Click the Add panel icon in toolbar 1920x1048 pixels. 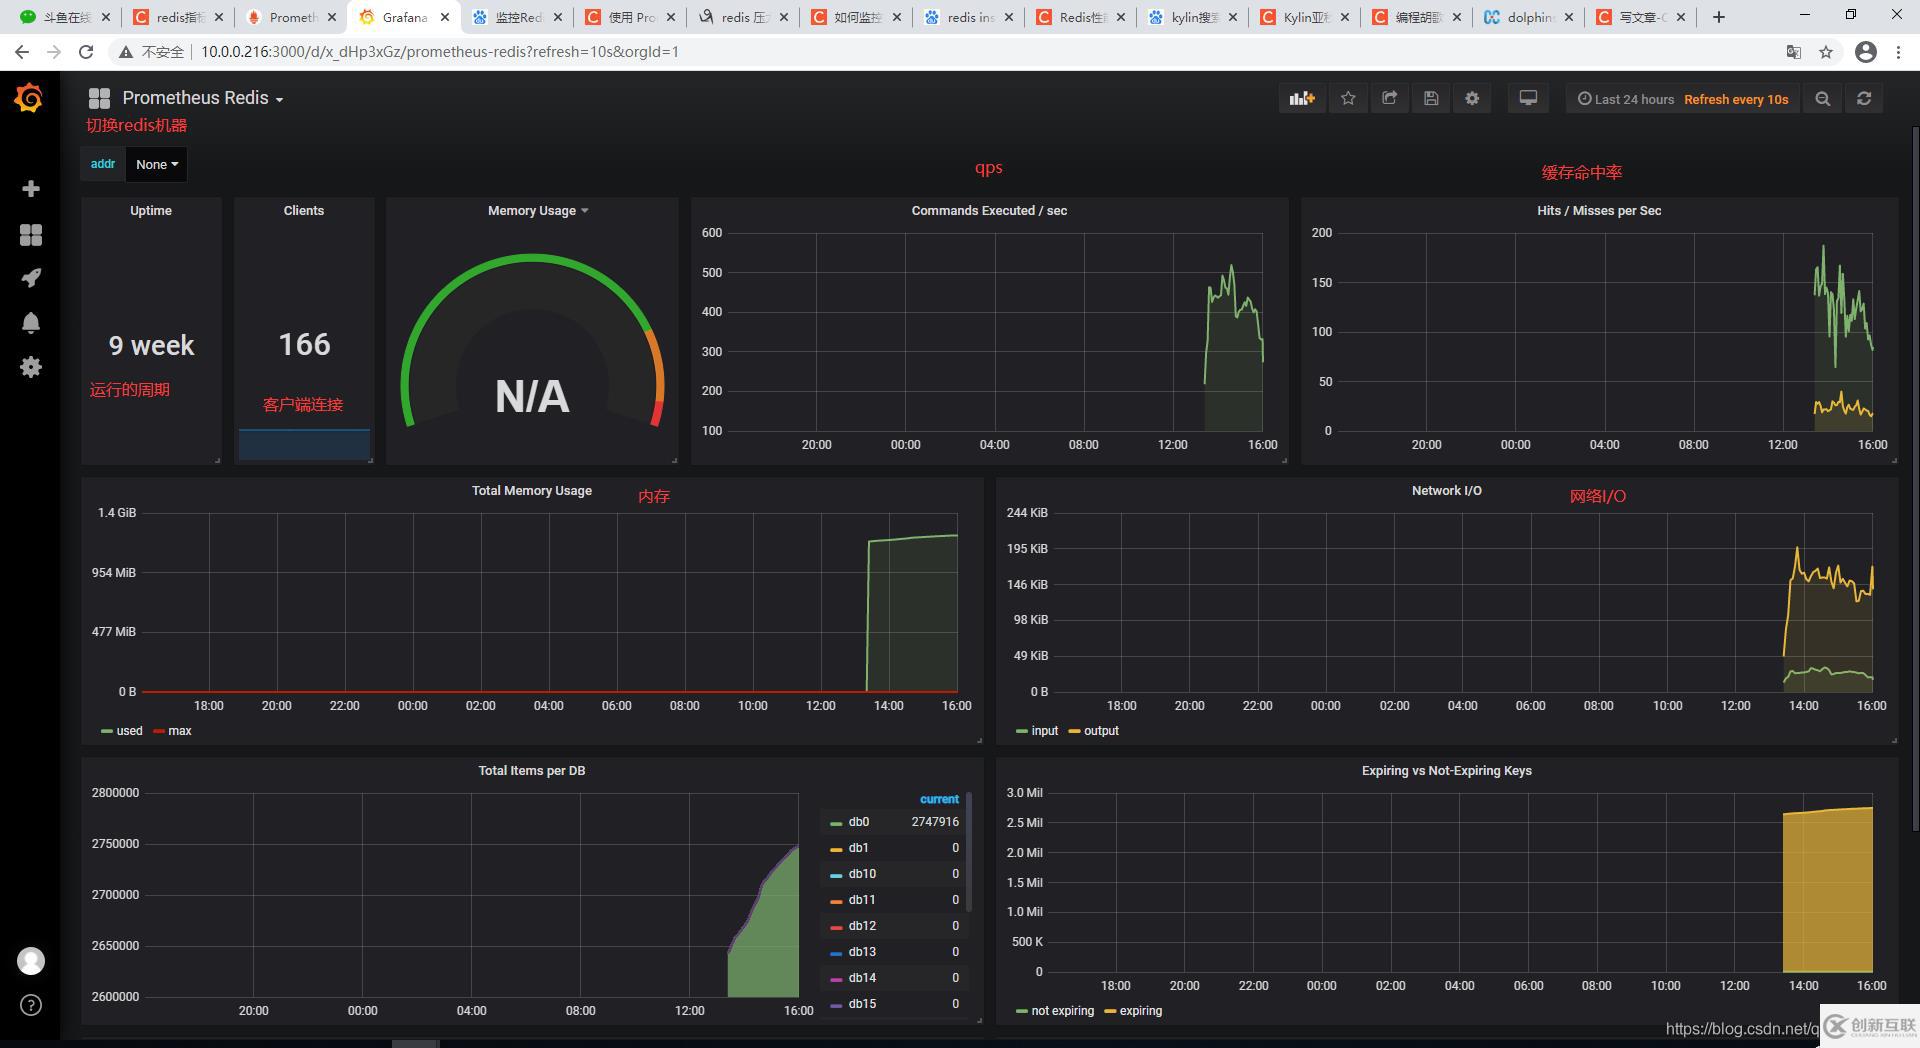click(1301, 98)
